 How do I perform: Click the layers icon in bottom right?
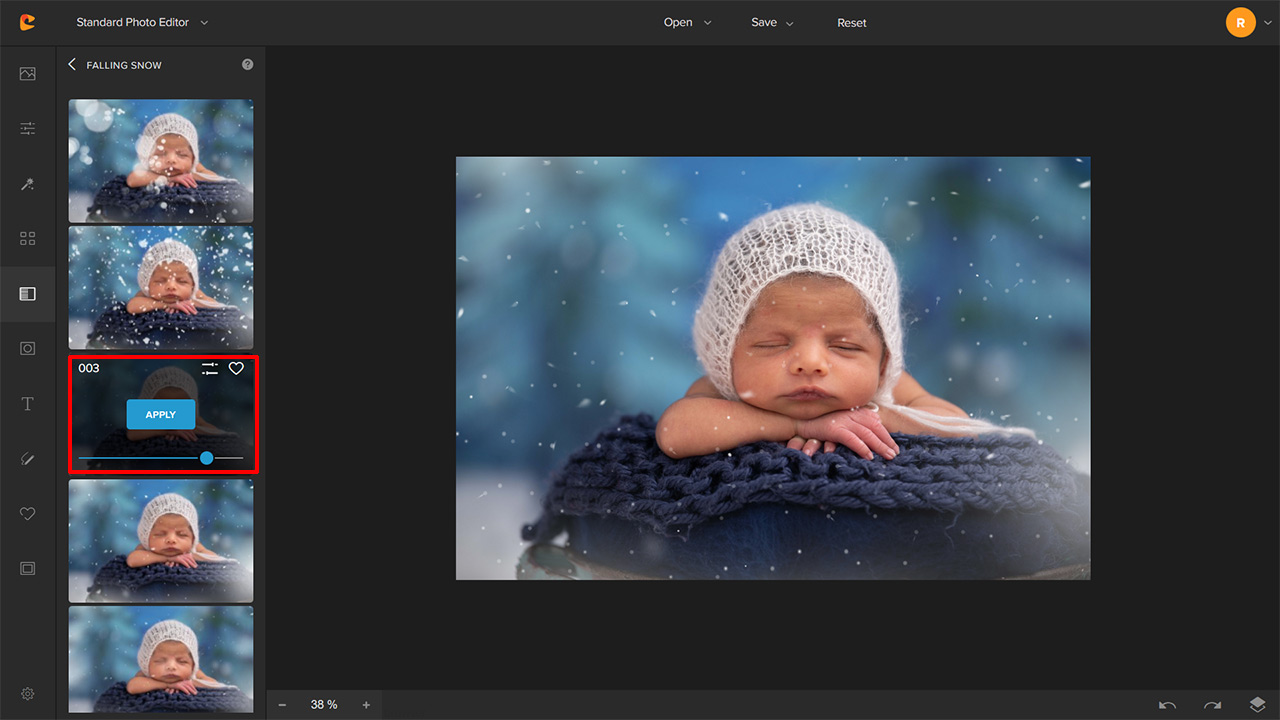[x=1257, y=705]
